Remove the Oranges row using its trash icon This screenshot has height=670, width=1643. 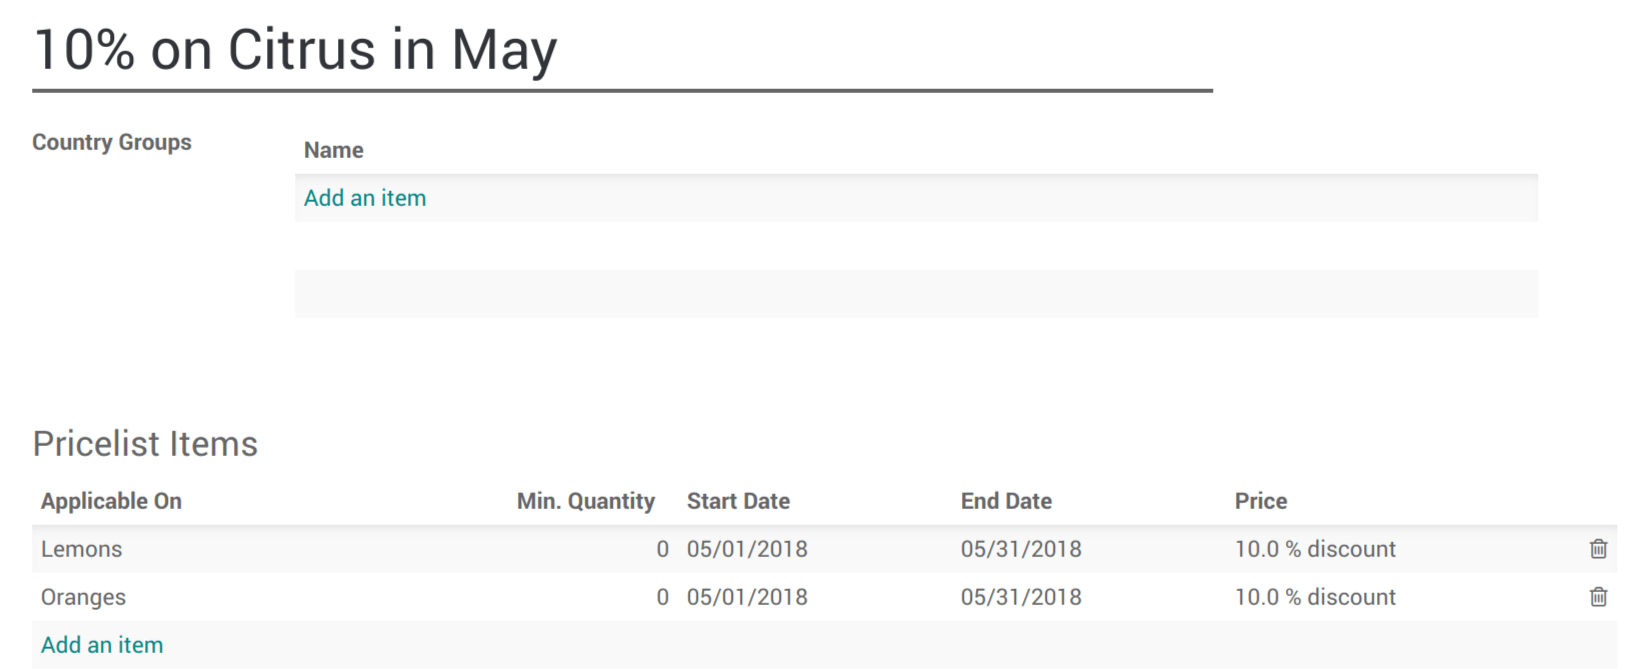click(x=1598, y=597)
